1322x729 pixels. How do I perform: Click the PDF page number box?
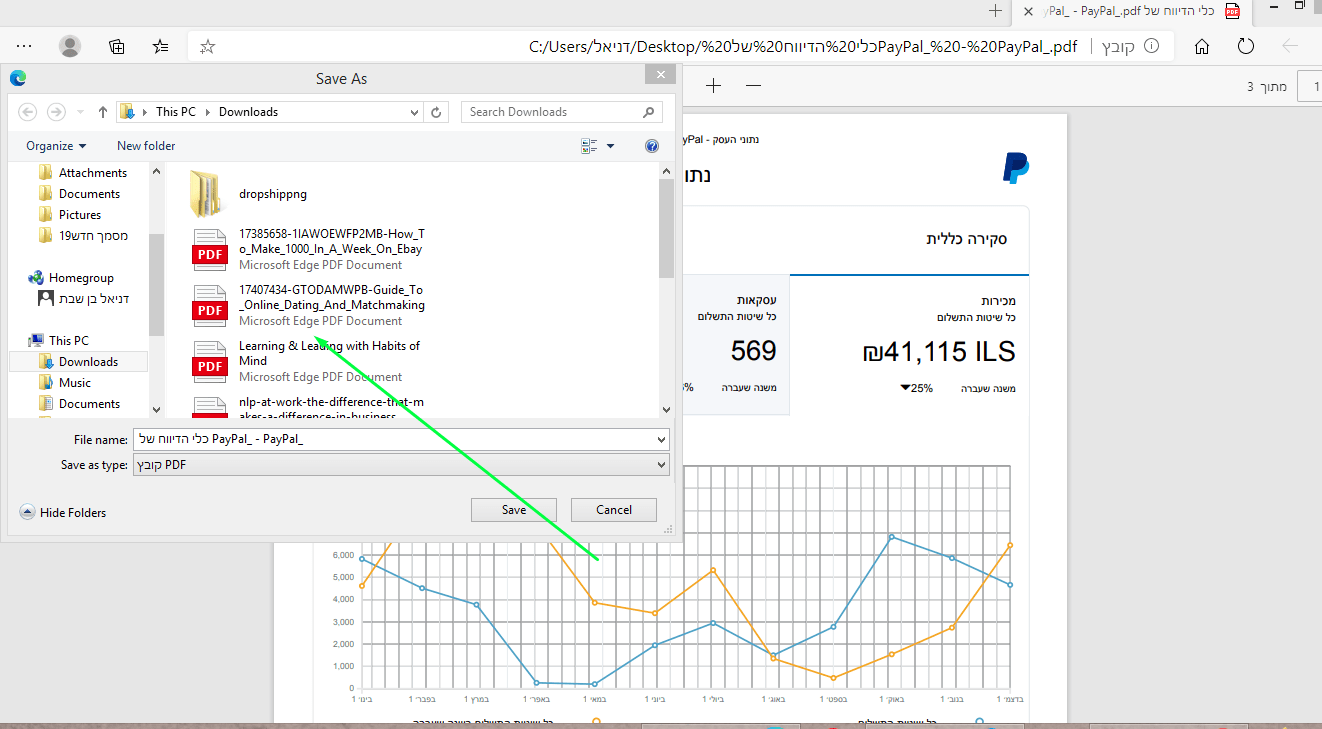point(1309,87)
